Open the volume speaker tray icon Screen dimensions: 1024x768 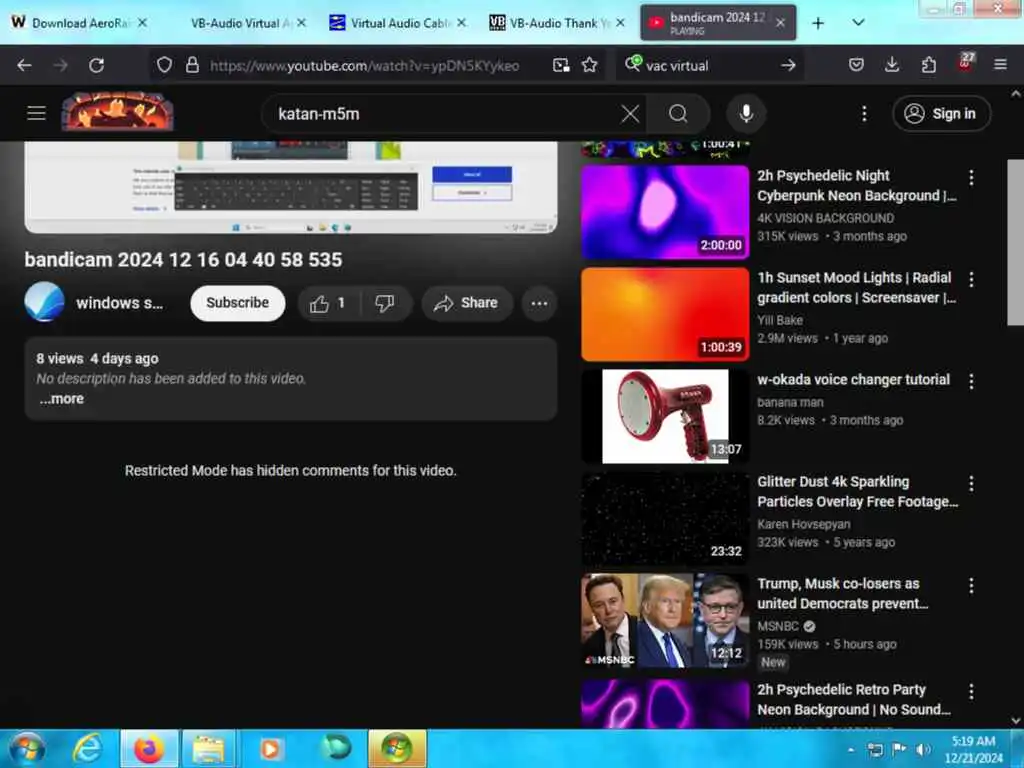[x=923, y=749]
